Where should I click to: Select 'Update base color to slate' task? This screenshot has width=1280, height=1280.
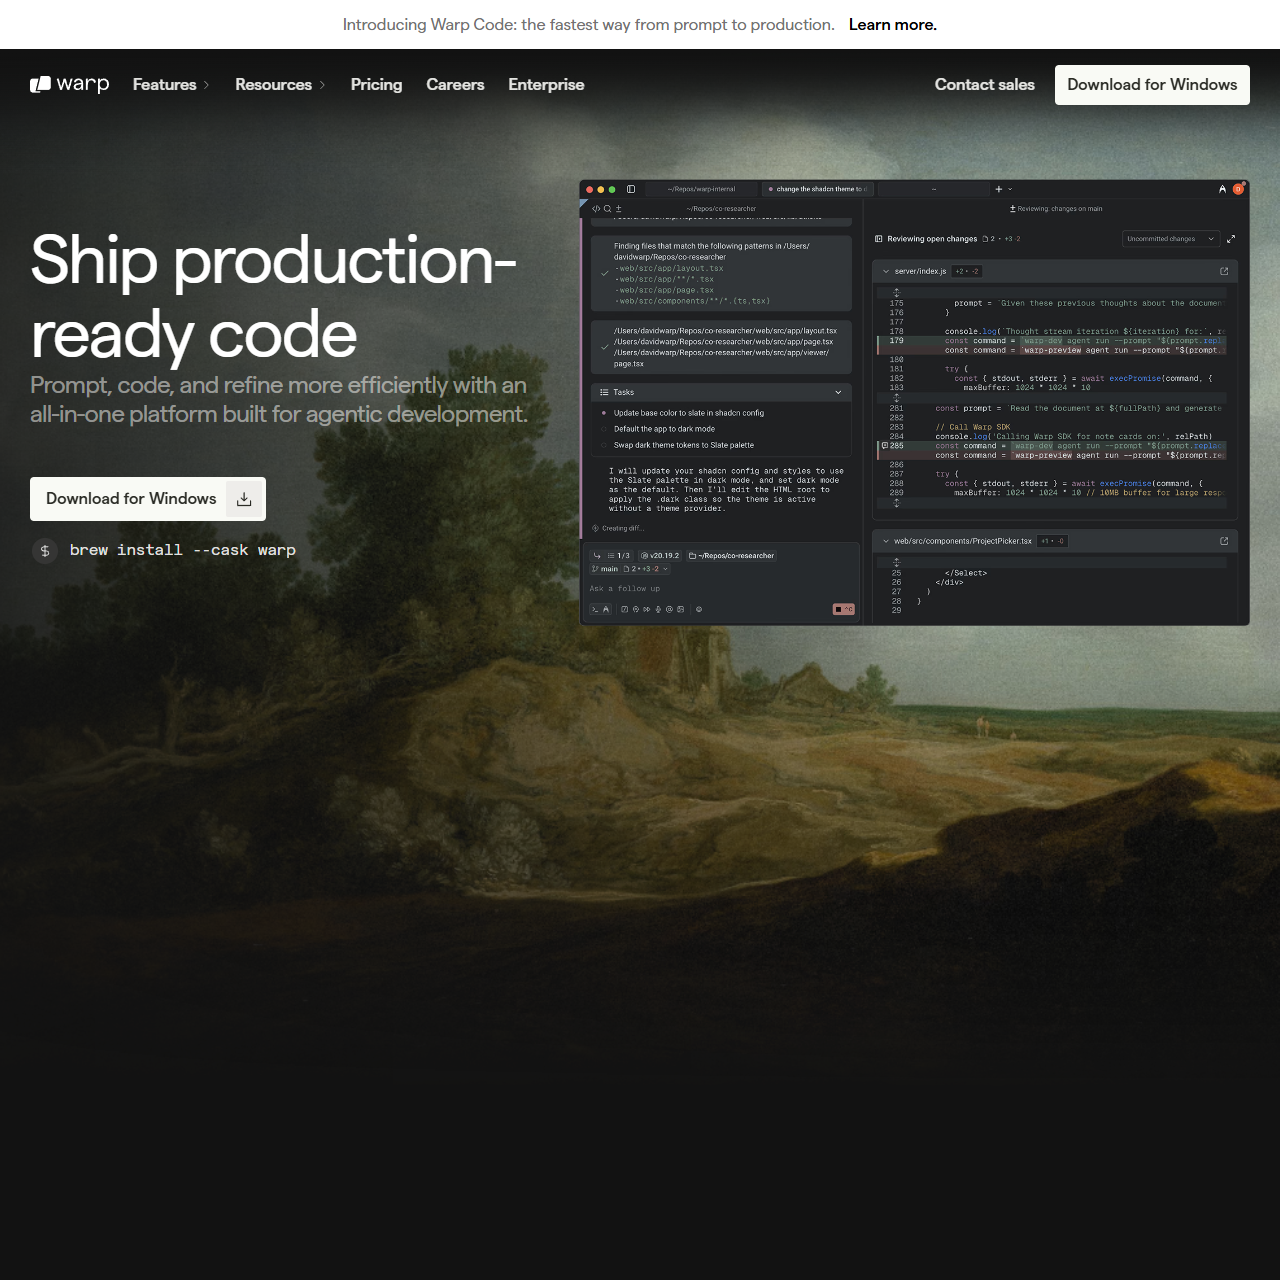[x=688, y=413]
